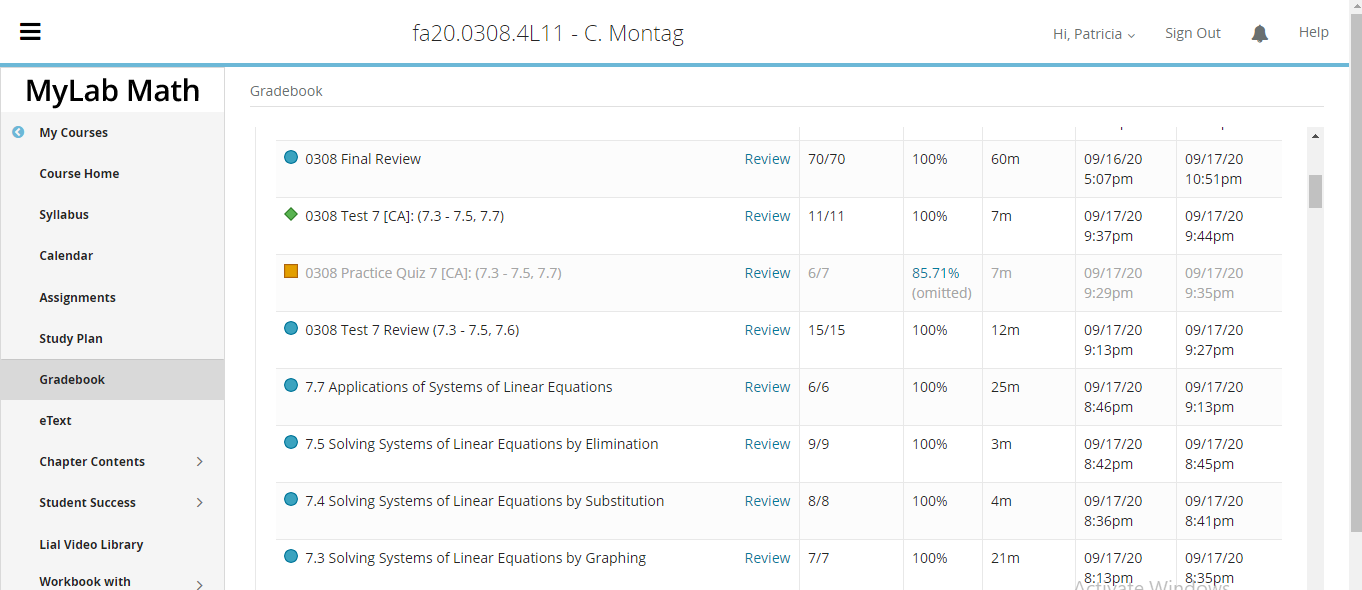
Task: Open the 85.71% score link for Practice Quiz 7
Action: point(935,273)
